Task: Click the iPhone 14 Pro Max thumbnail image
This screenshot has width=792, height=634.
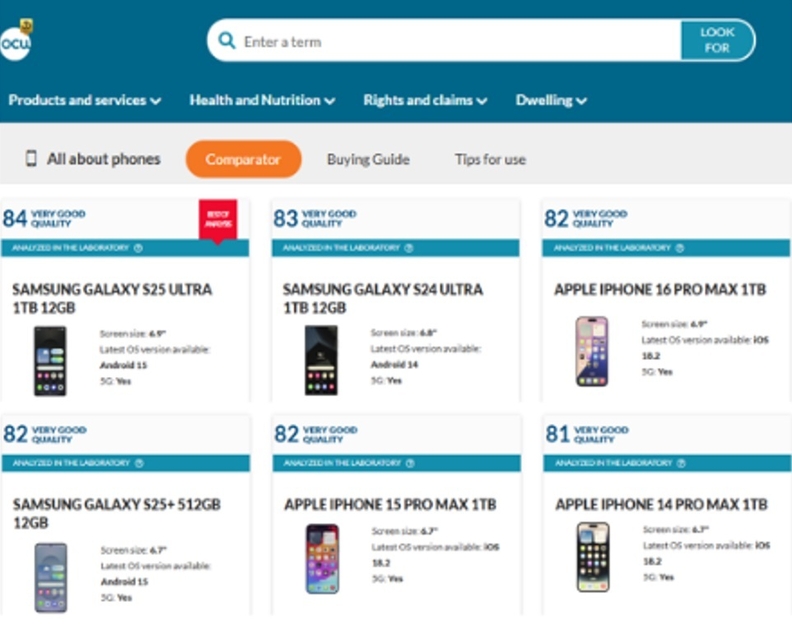Action: 592,557
